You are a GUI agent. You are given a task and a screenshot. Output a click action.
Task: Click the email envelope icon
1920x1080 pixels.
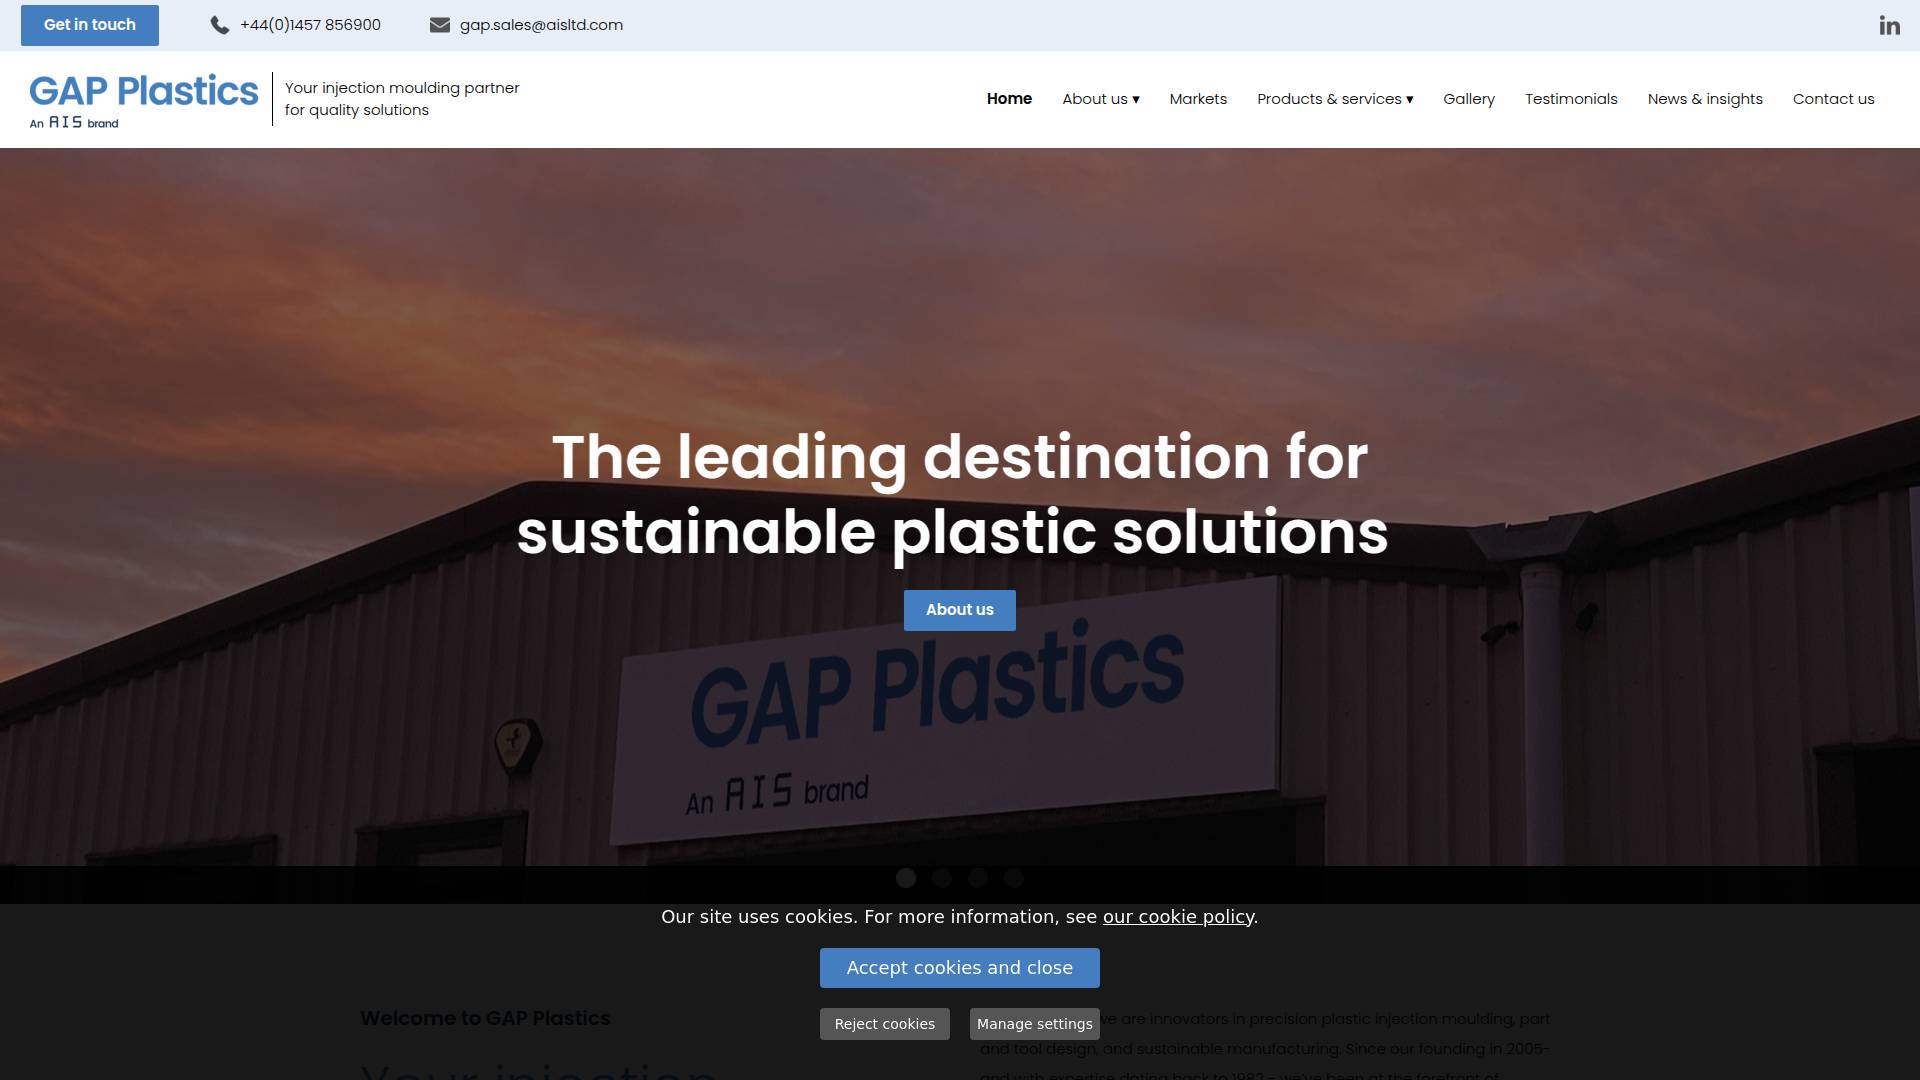coord(440,25)
